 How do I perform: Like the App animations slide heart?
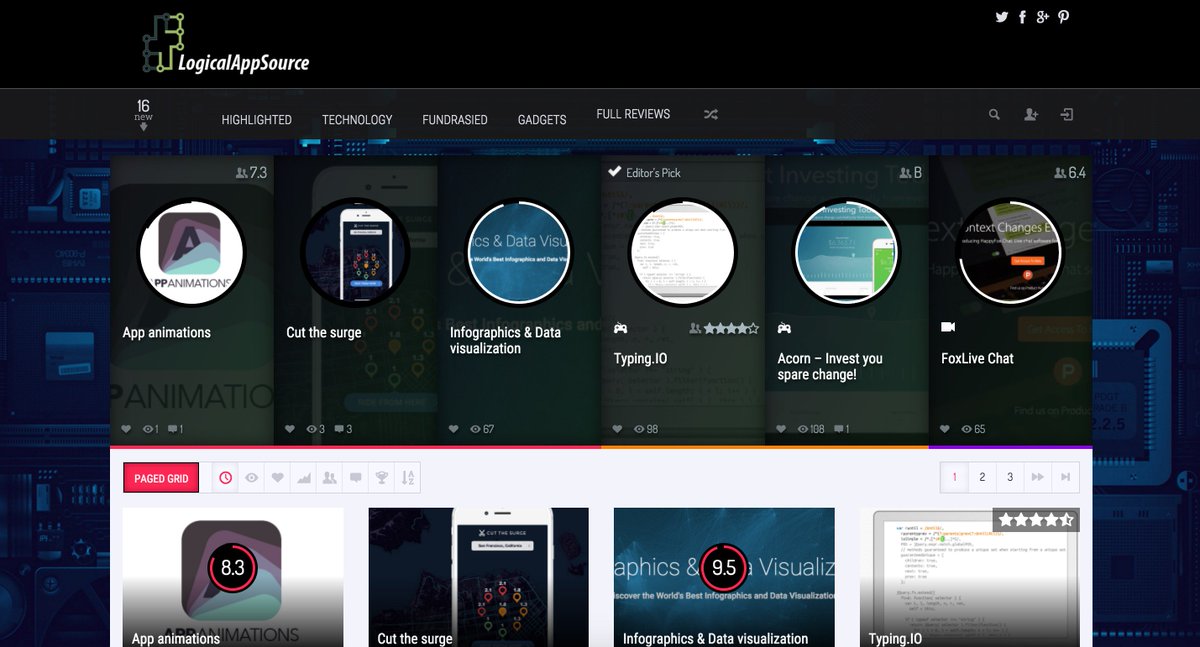point(126,429)
